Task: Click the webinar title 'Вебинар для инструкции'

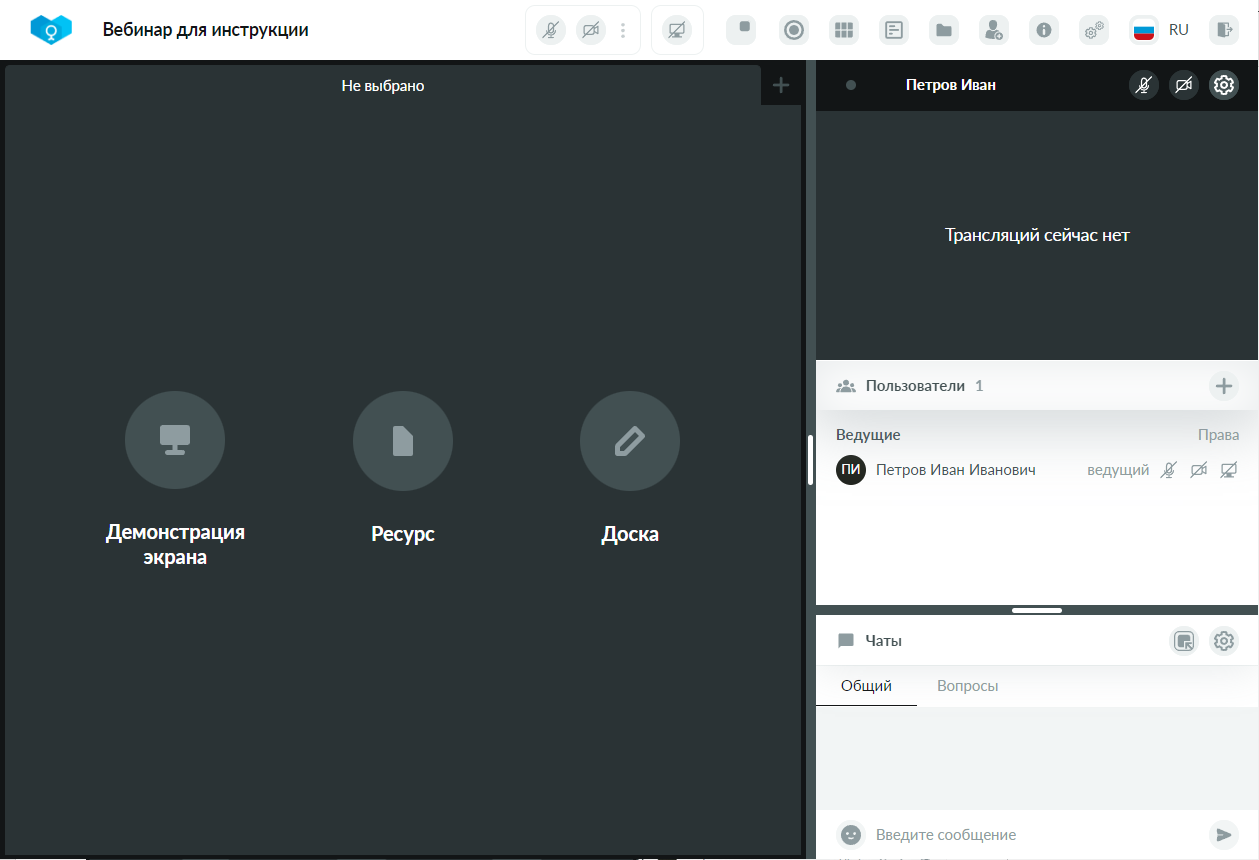Action: pyautogui.click(x=205, y=30)
